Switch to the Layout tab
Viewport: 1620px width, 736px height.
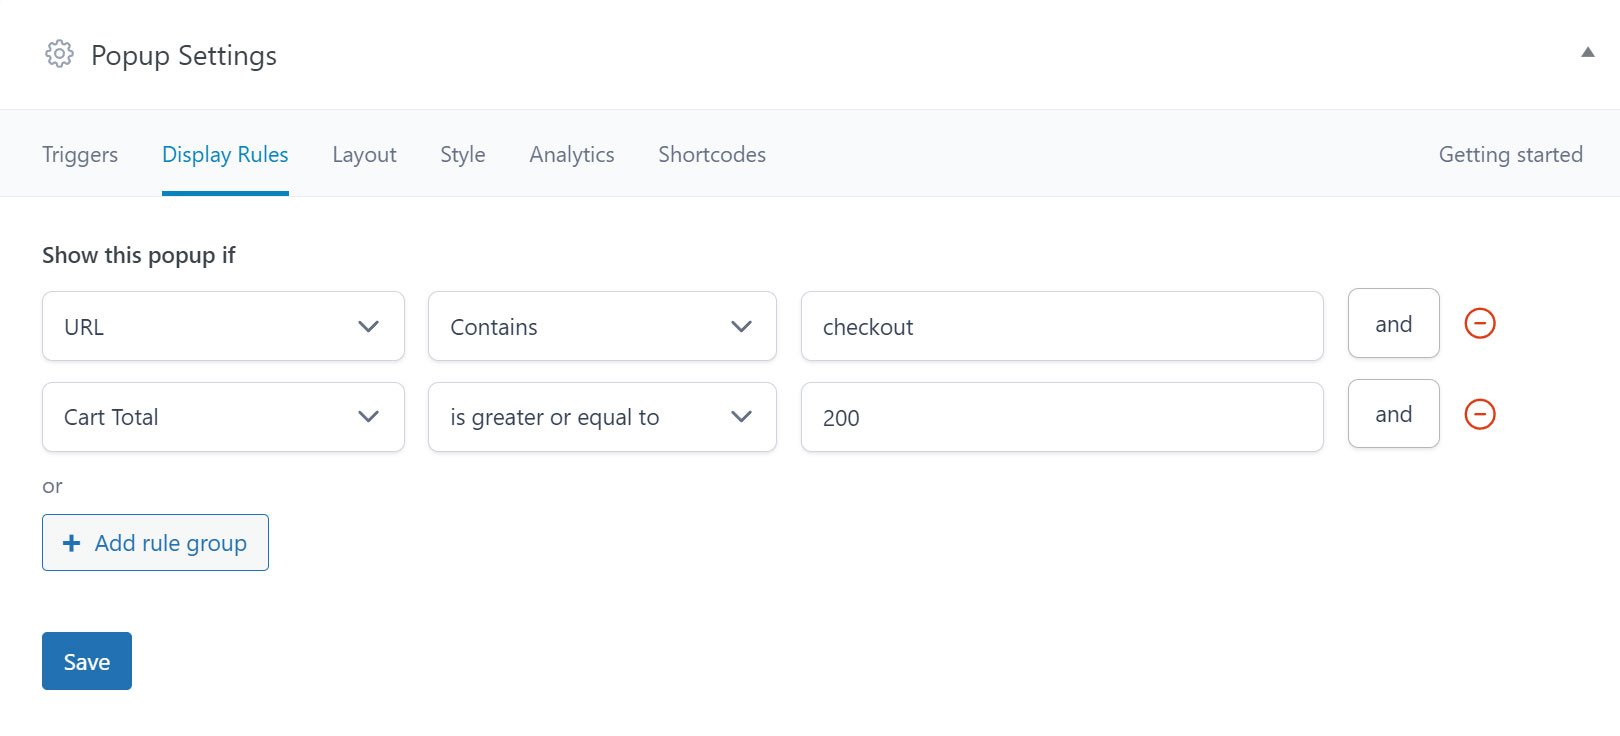(x=364, y=154)
